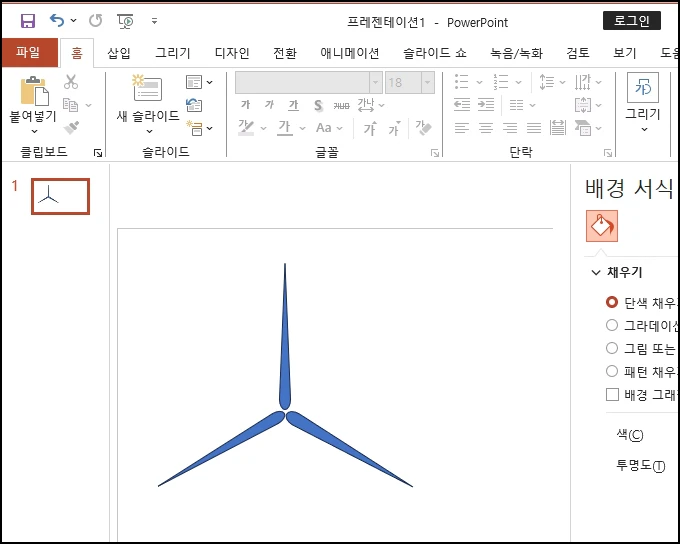
Task: Click the Line spacing icon
Action: click(x=546, y=82)
